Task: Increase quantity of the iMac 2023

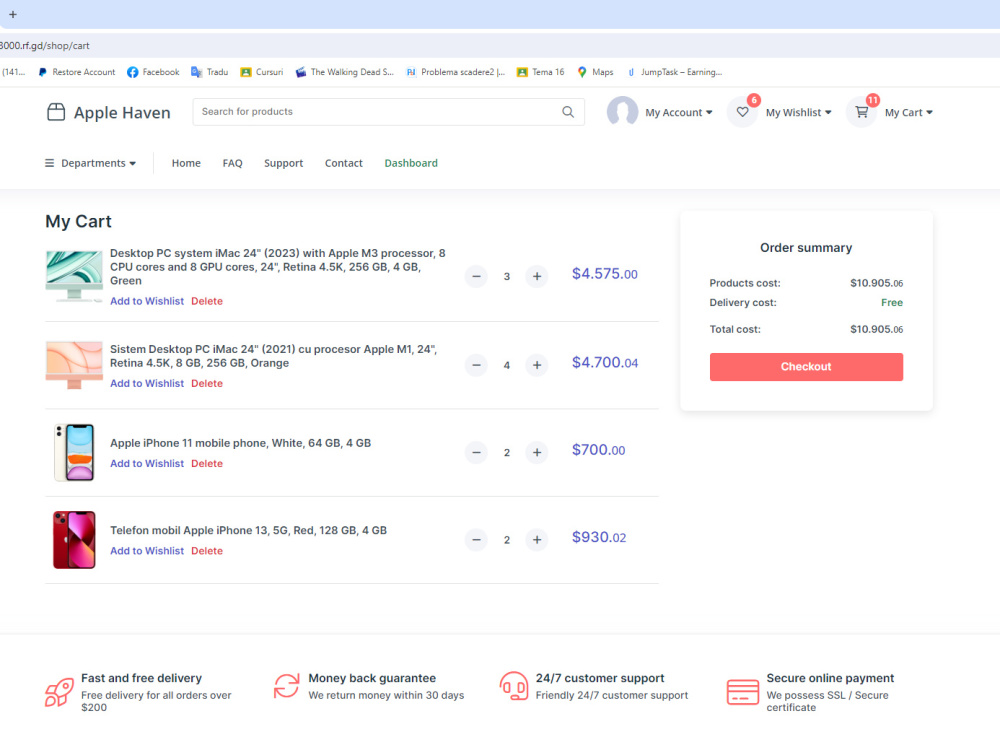Action: 537,276
